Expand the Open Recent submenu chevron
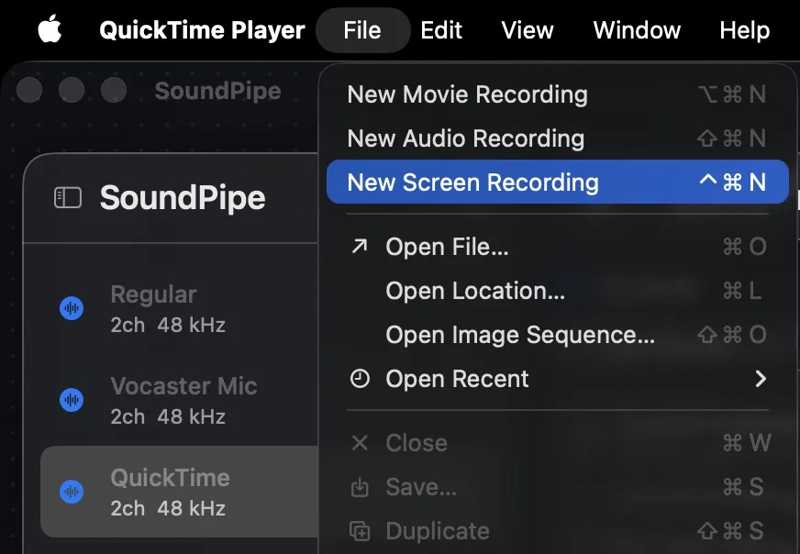This screenshot has width=800, height=554. 761,379
